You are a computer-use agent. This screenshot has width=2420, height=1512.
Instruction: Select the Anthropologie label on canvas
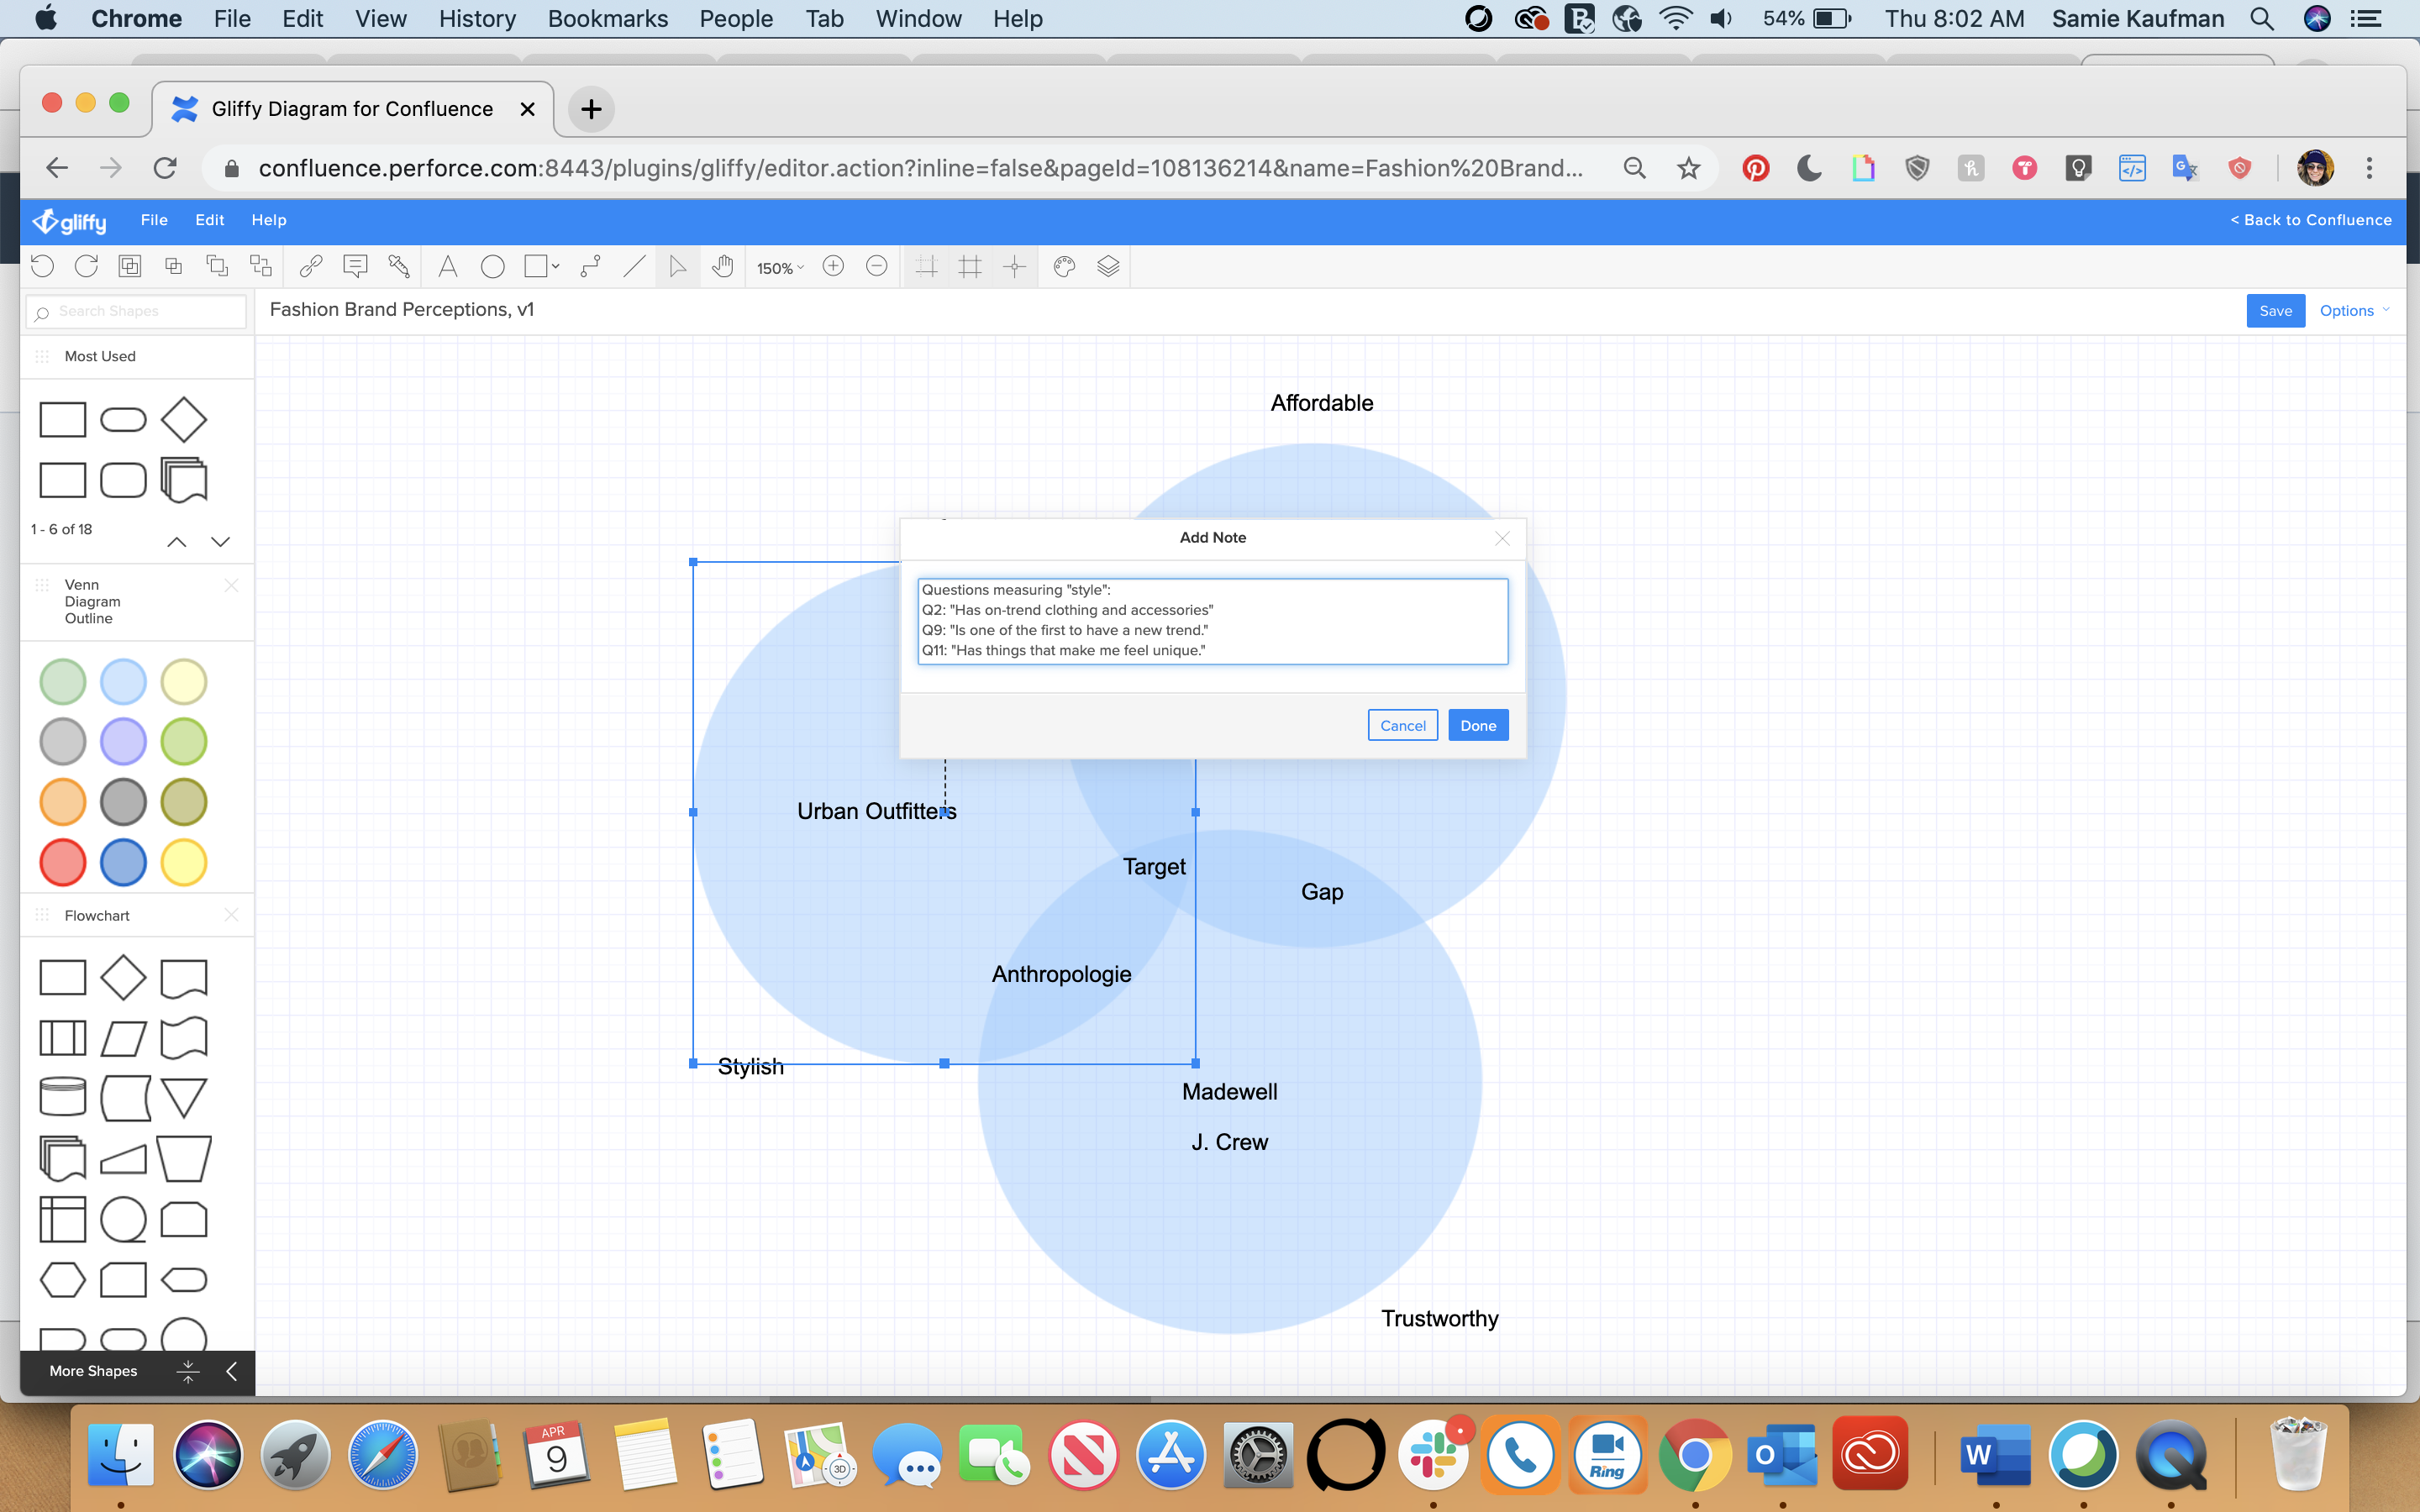pos(1061,974)
